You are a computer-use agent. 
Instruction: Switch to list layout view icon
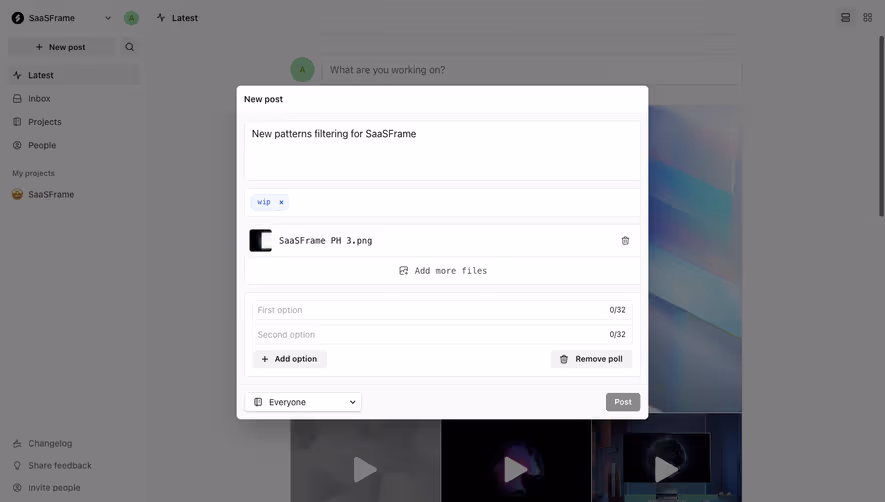tap(845, 18)
